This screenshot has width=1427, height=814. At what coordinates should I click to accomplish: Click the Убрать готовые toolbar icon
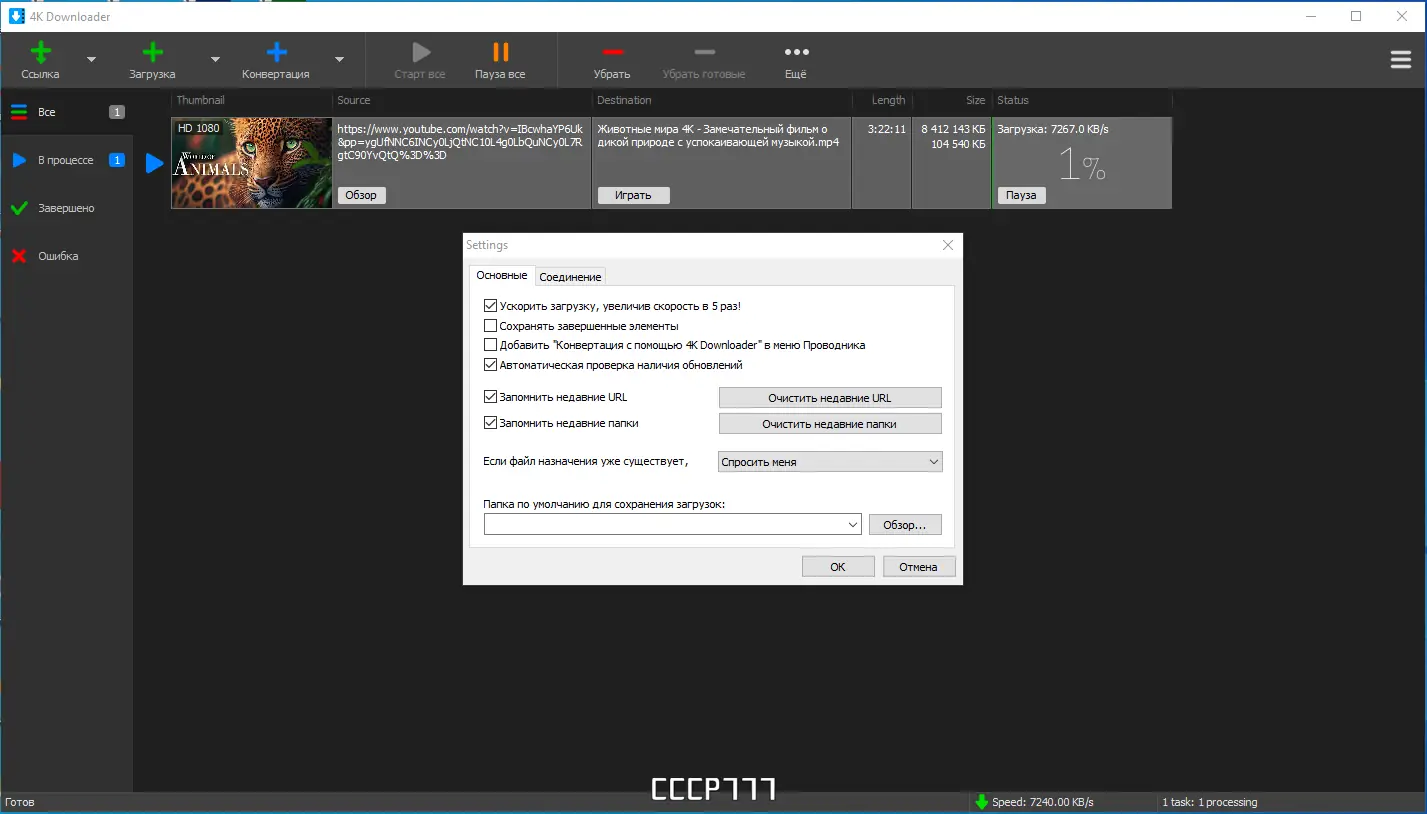click(704, 52)
